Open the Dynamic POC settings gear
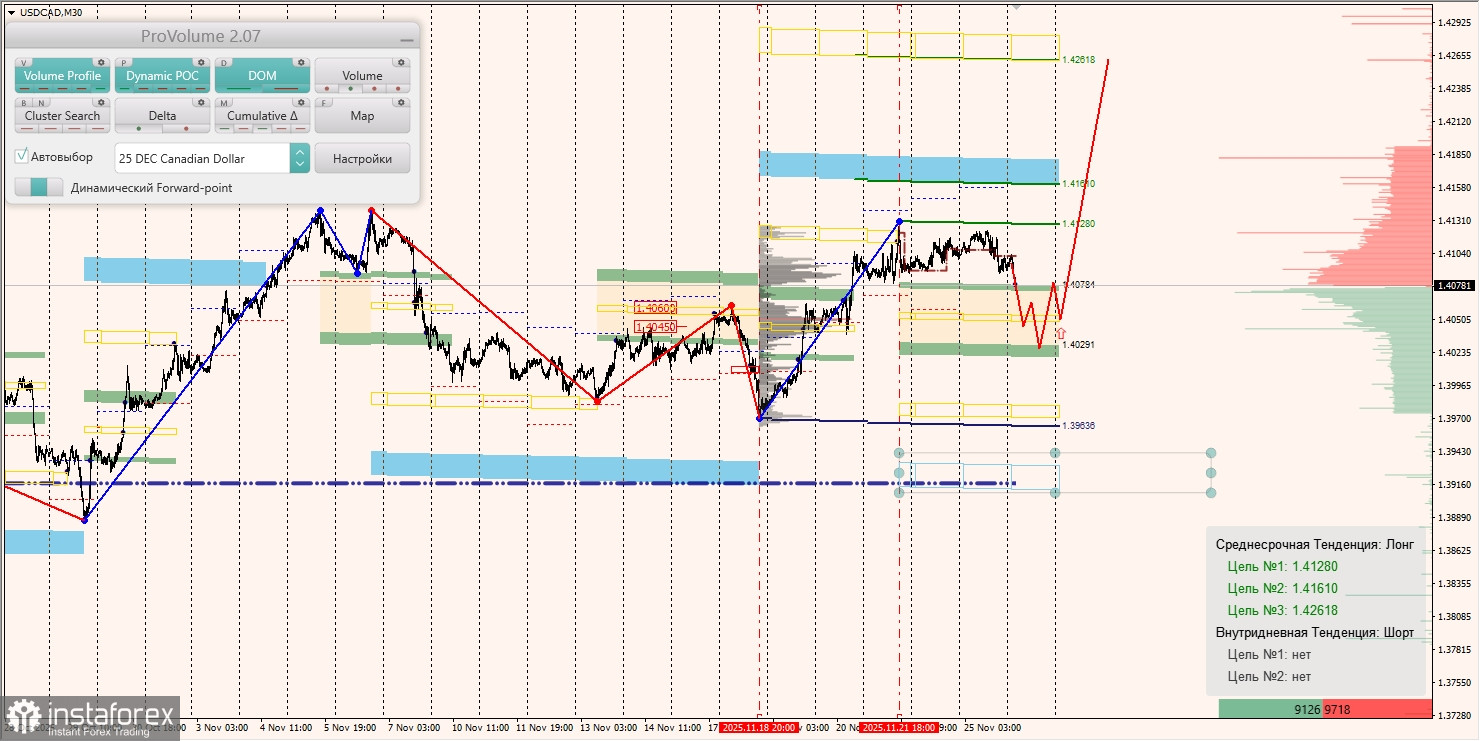Screen dimensions: 1480x741 (x=202, y=62)
